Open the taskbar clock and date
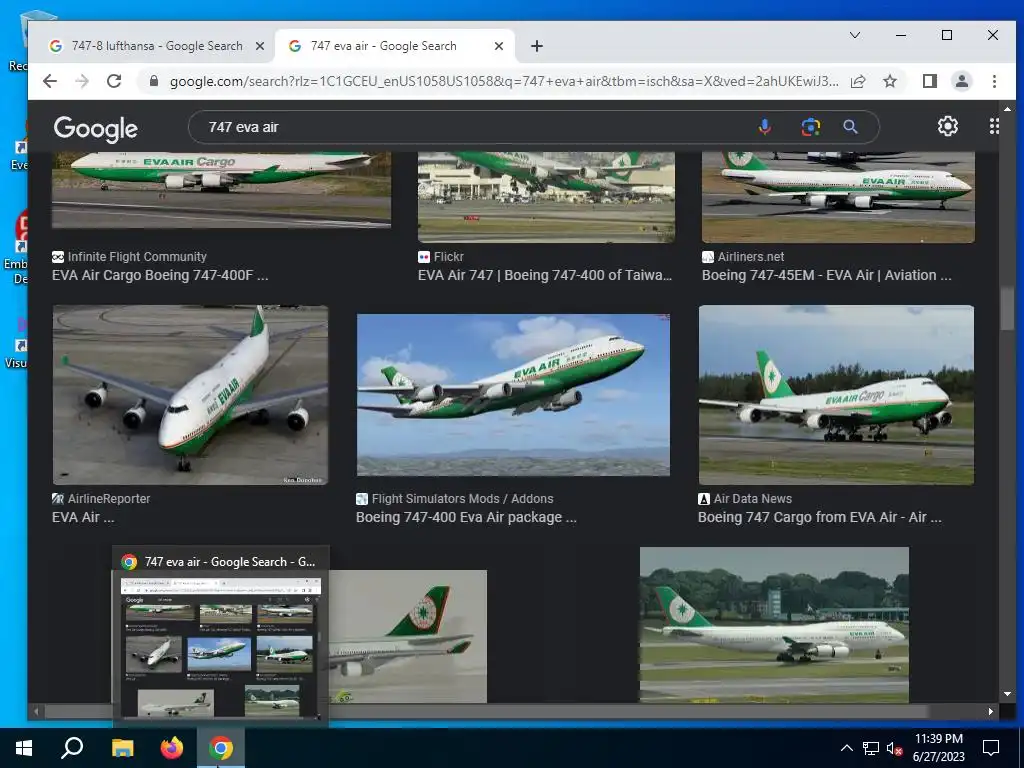 click(938, 748)
